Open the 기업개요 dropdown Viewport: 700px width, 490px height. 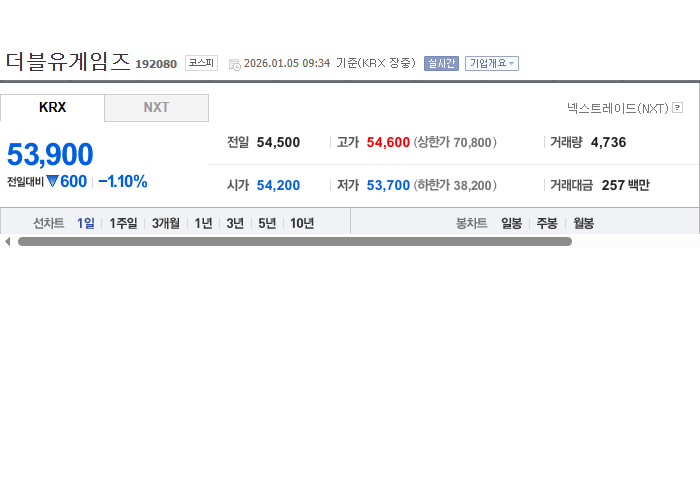(x=492, y=63)
